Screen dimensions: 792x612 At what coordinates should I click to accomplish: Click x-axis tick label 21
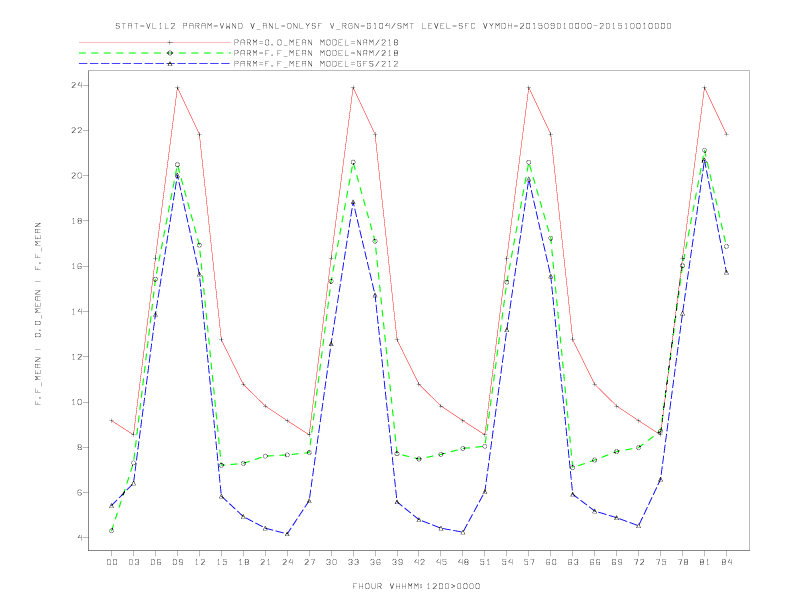265,562
